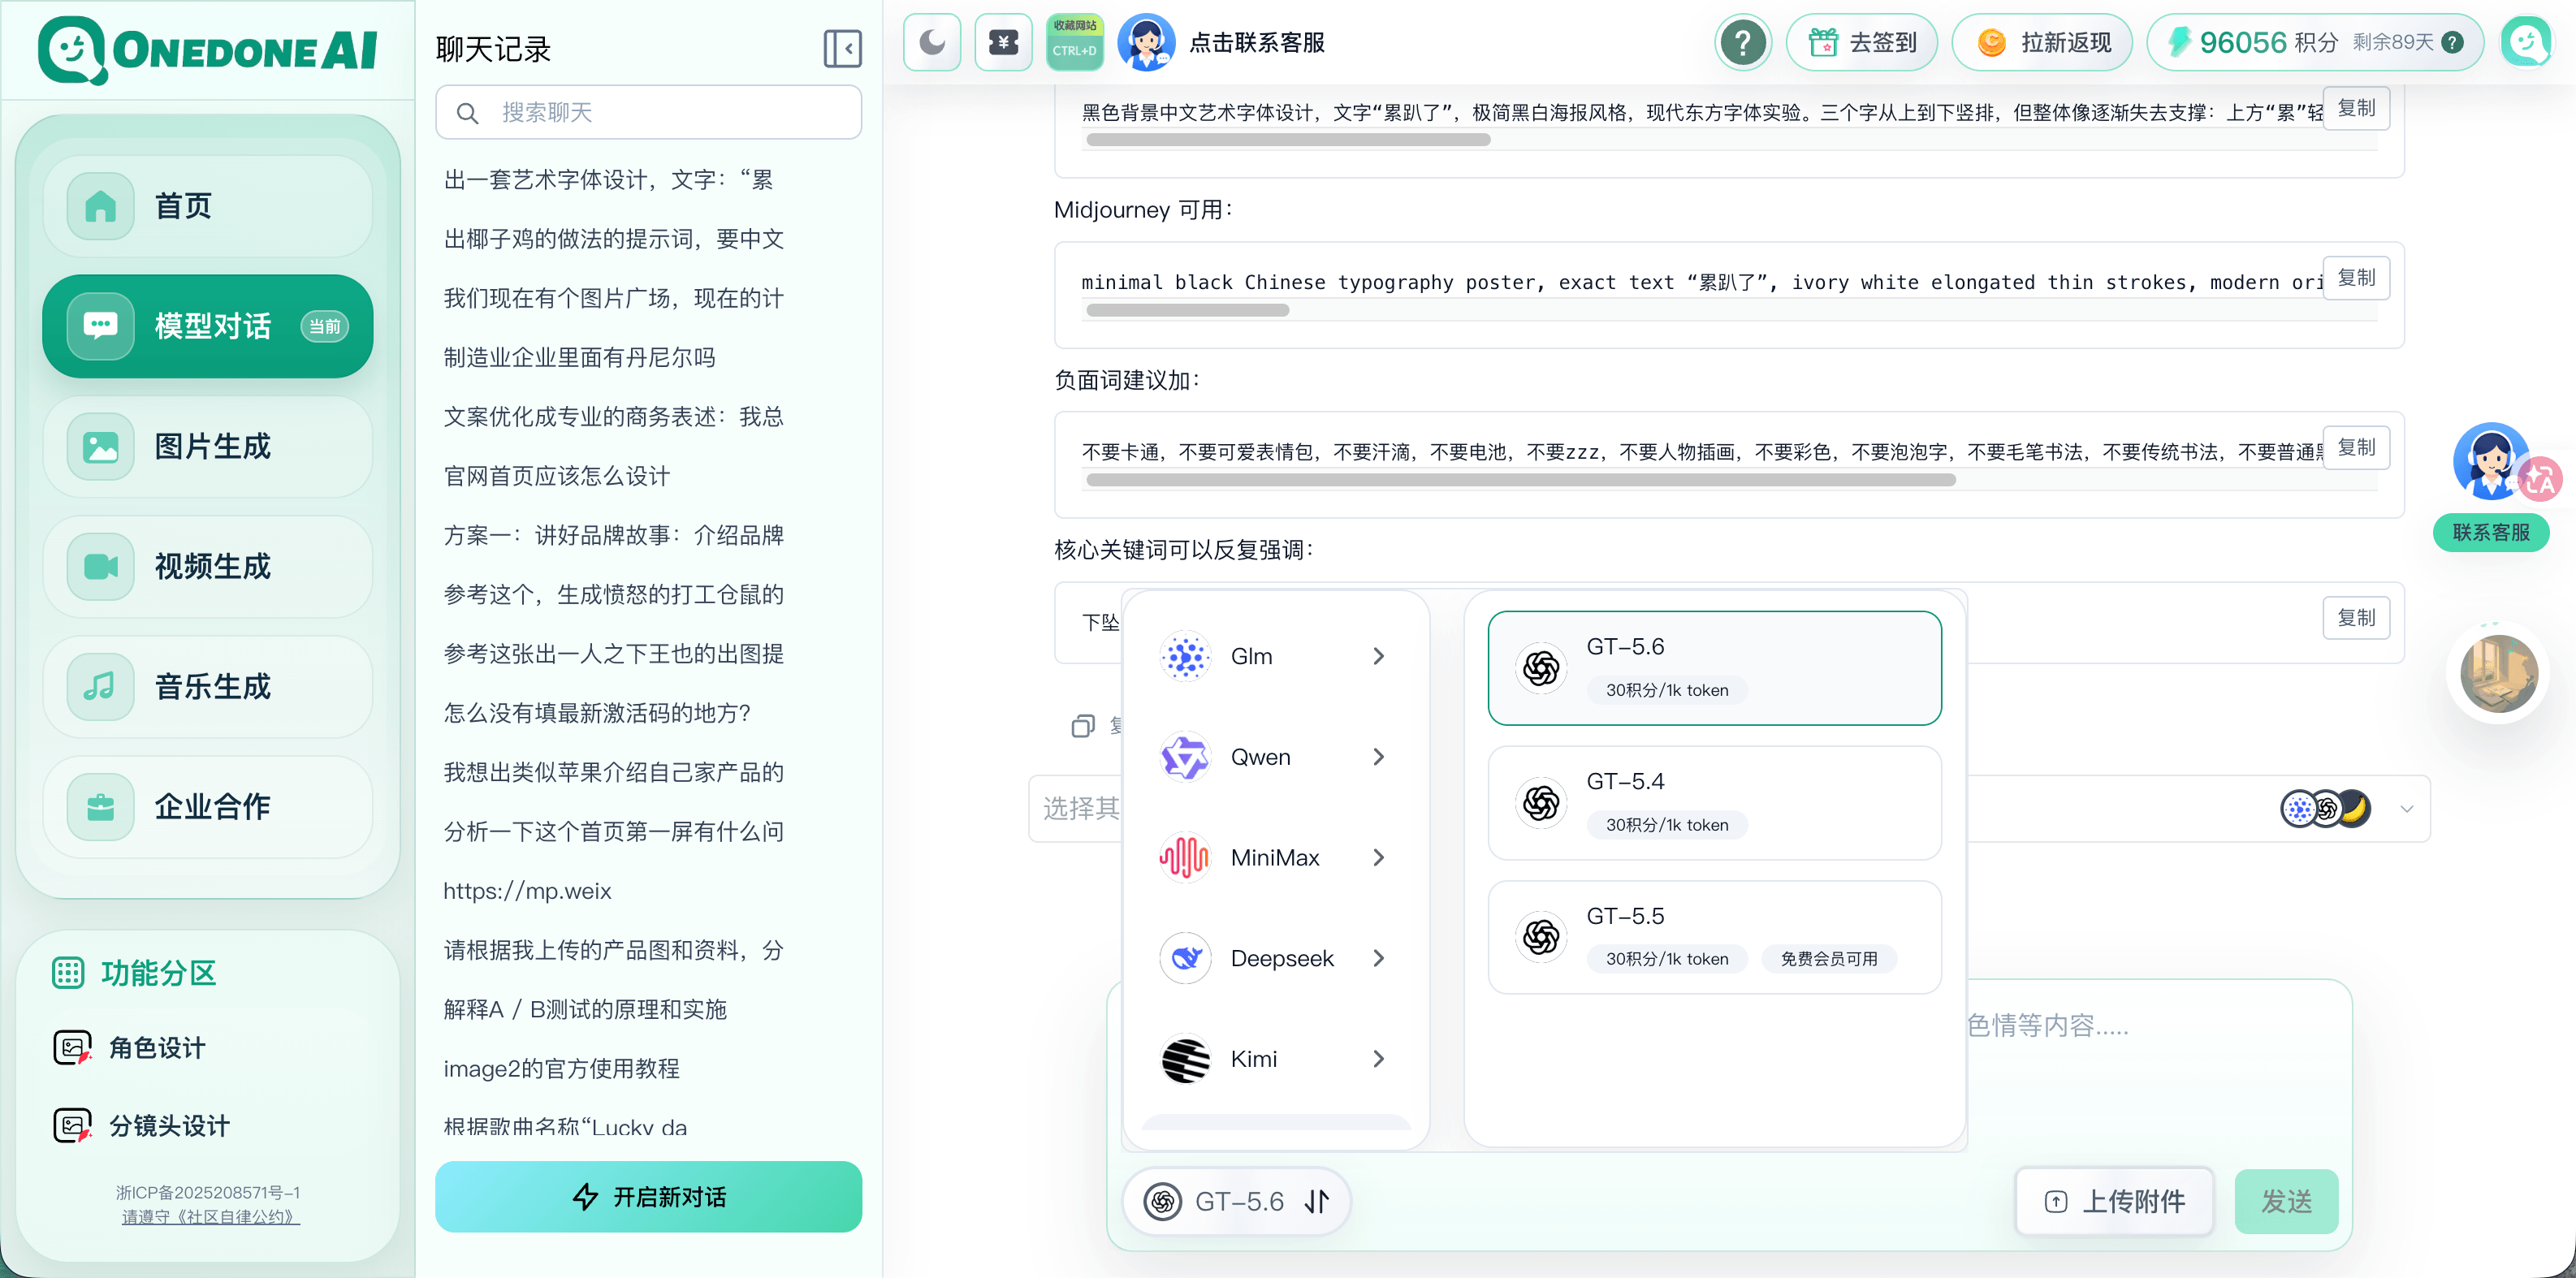Click the translate icon beside support avatar
The image size is (2576, 1278).
(x=2539, y=480)
